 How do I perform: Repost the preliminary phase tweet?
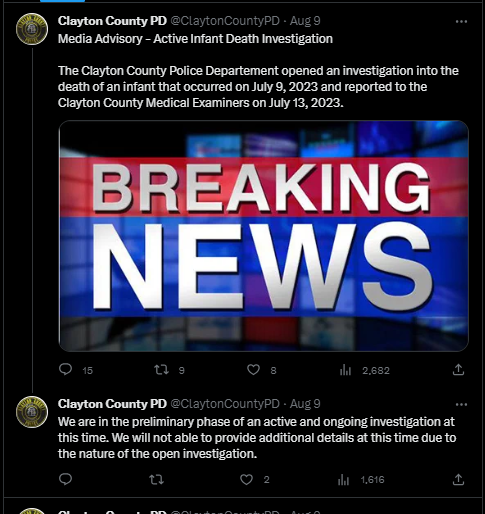156,480
